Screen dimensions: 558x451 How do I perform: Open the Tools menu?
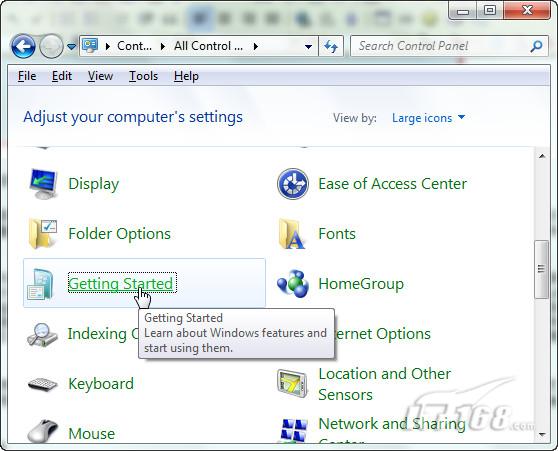click(x=143, y=76)
